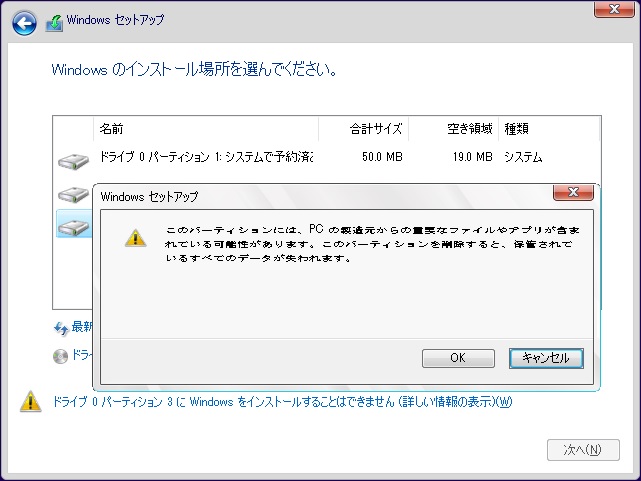Screen dimensions: 641x481
Task: Select the ドライブ 0 パーティション 1 row name
Action: (x=206, y=157)
